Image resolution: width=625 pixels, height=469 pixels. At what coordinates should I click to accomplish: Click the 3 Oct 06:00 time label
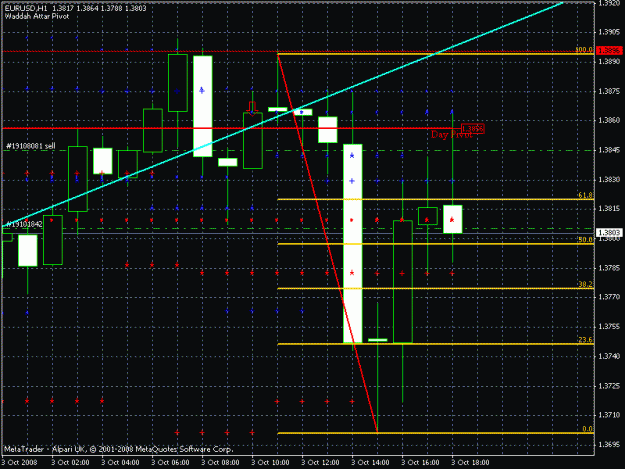tap(170, 463)
